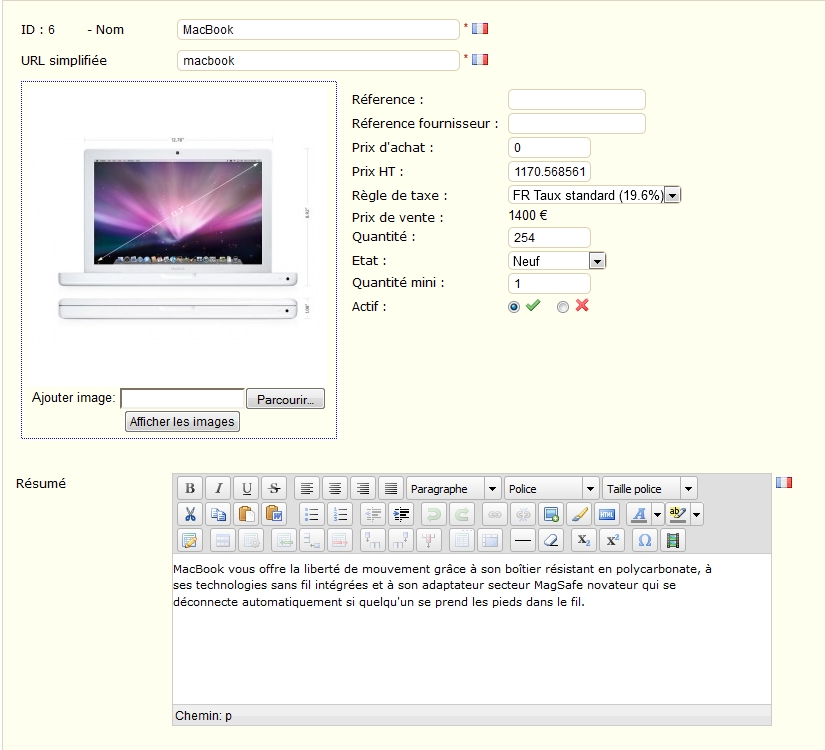The image size is (825, 750).
Task: Apply superscript formatting
Action: point(612,541)
